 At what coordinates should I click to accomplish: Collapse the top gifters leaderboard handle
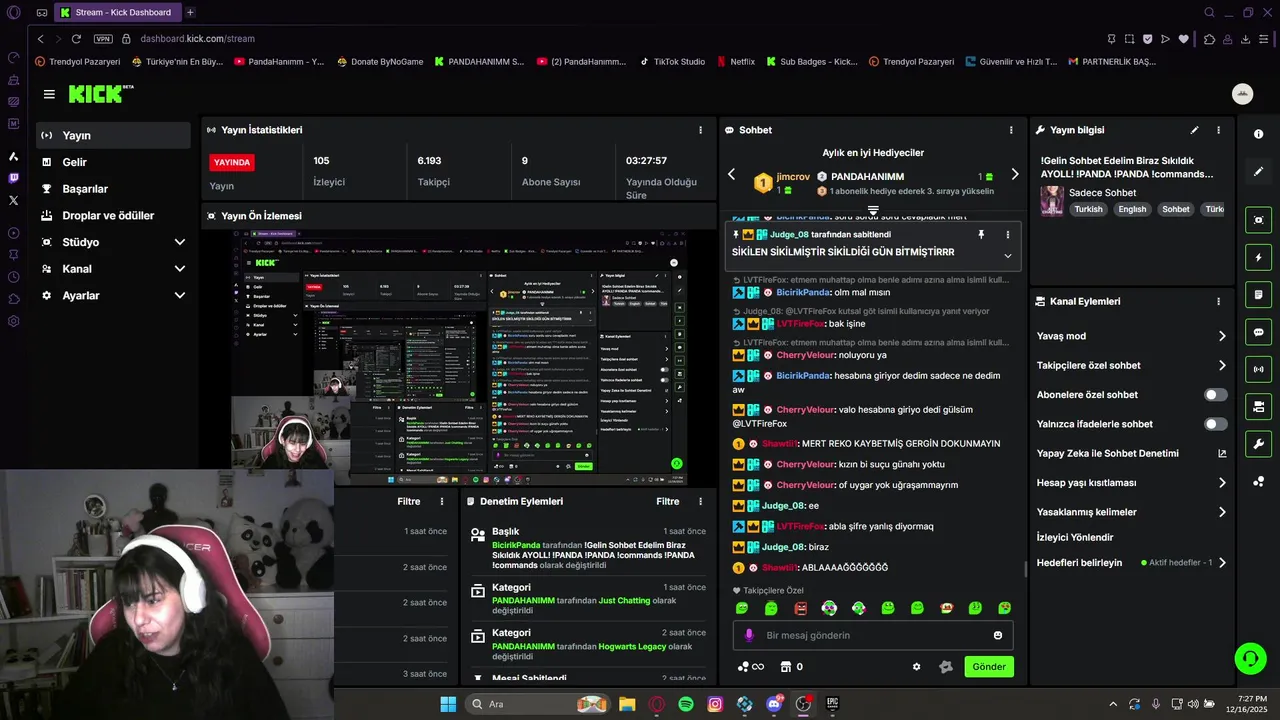873,210
